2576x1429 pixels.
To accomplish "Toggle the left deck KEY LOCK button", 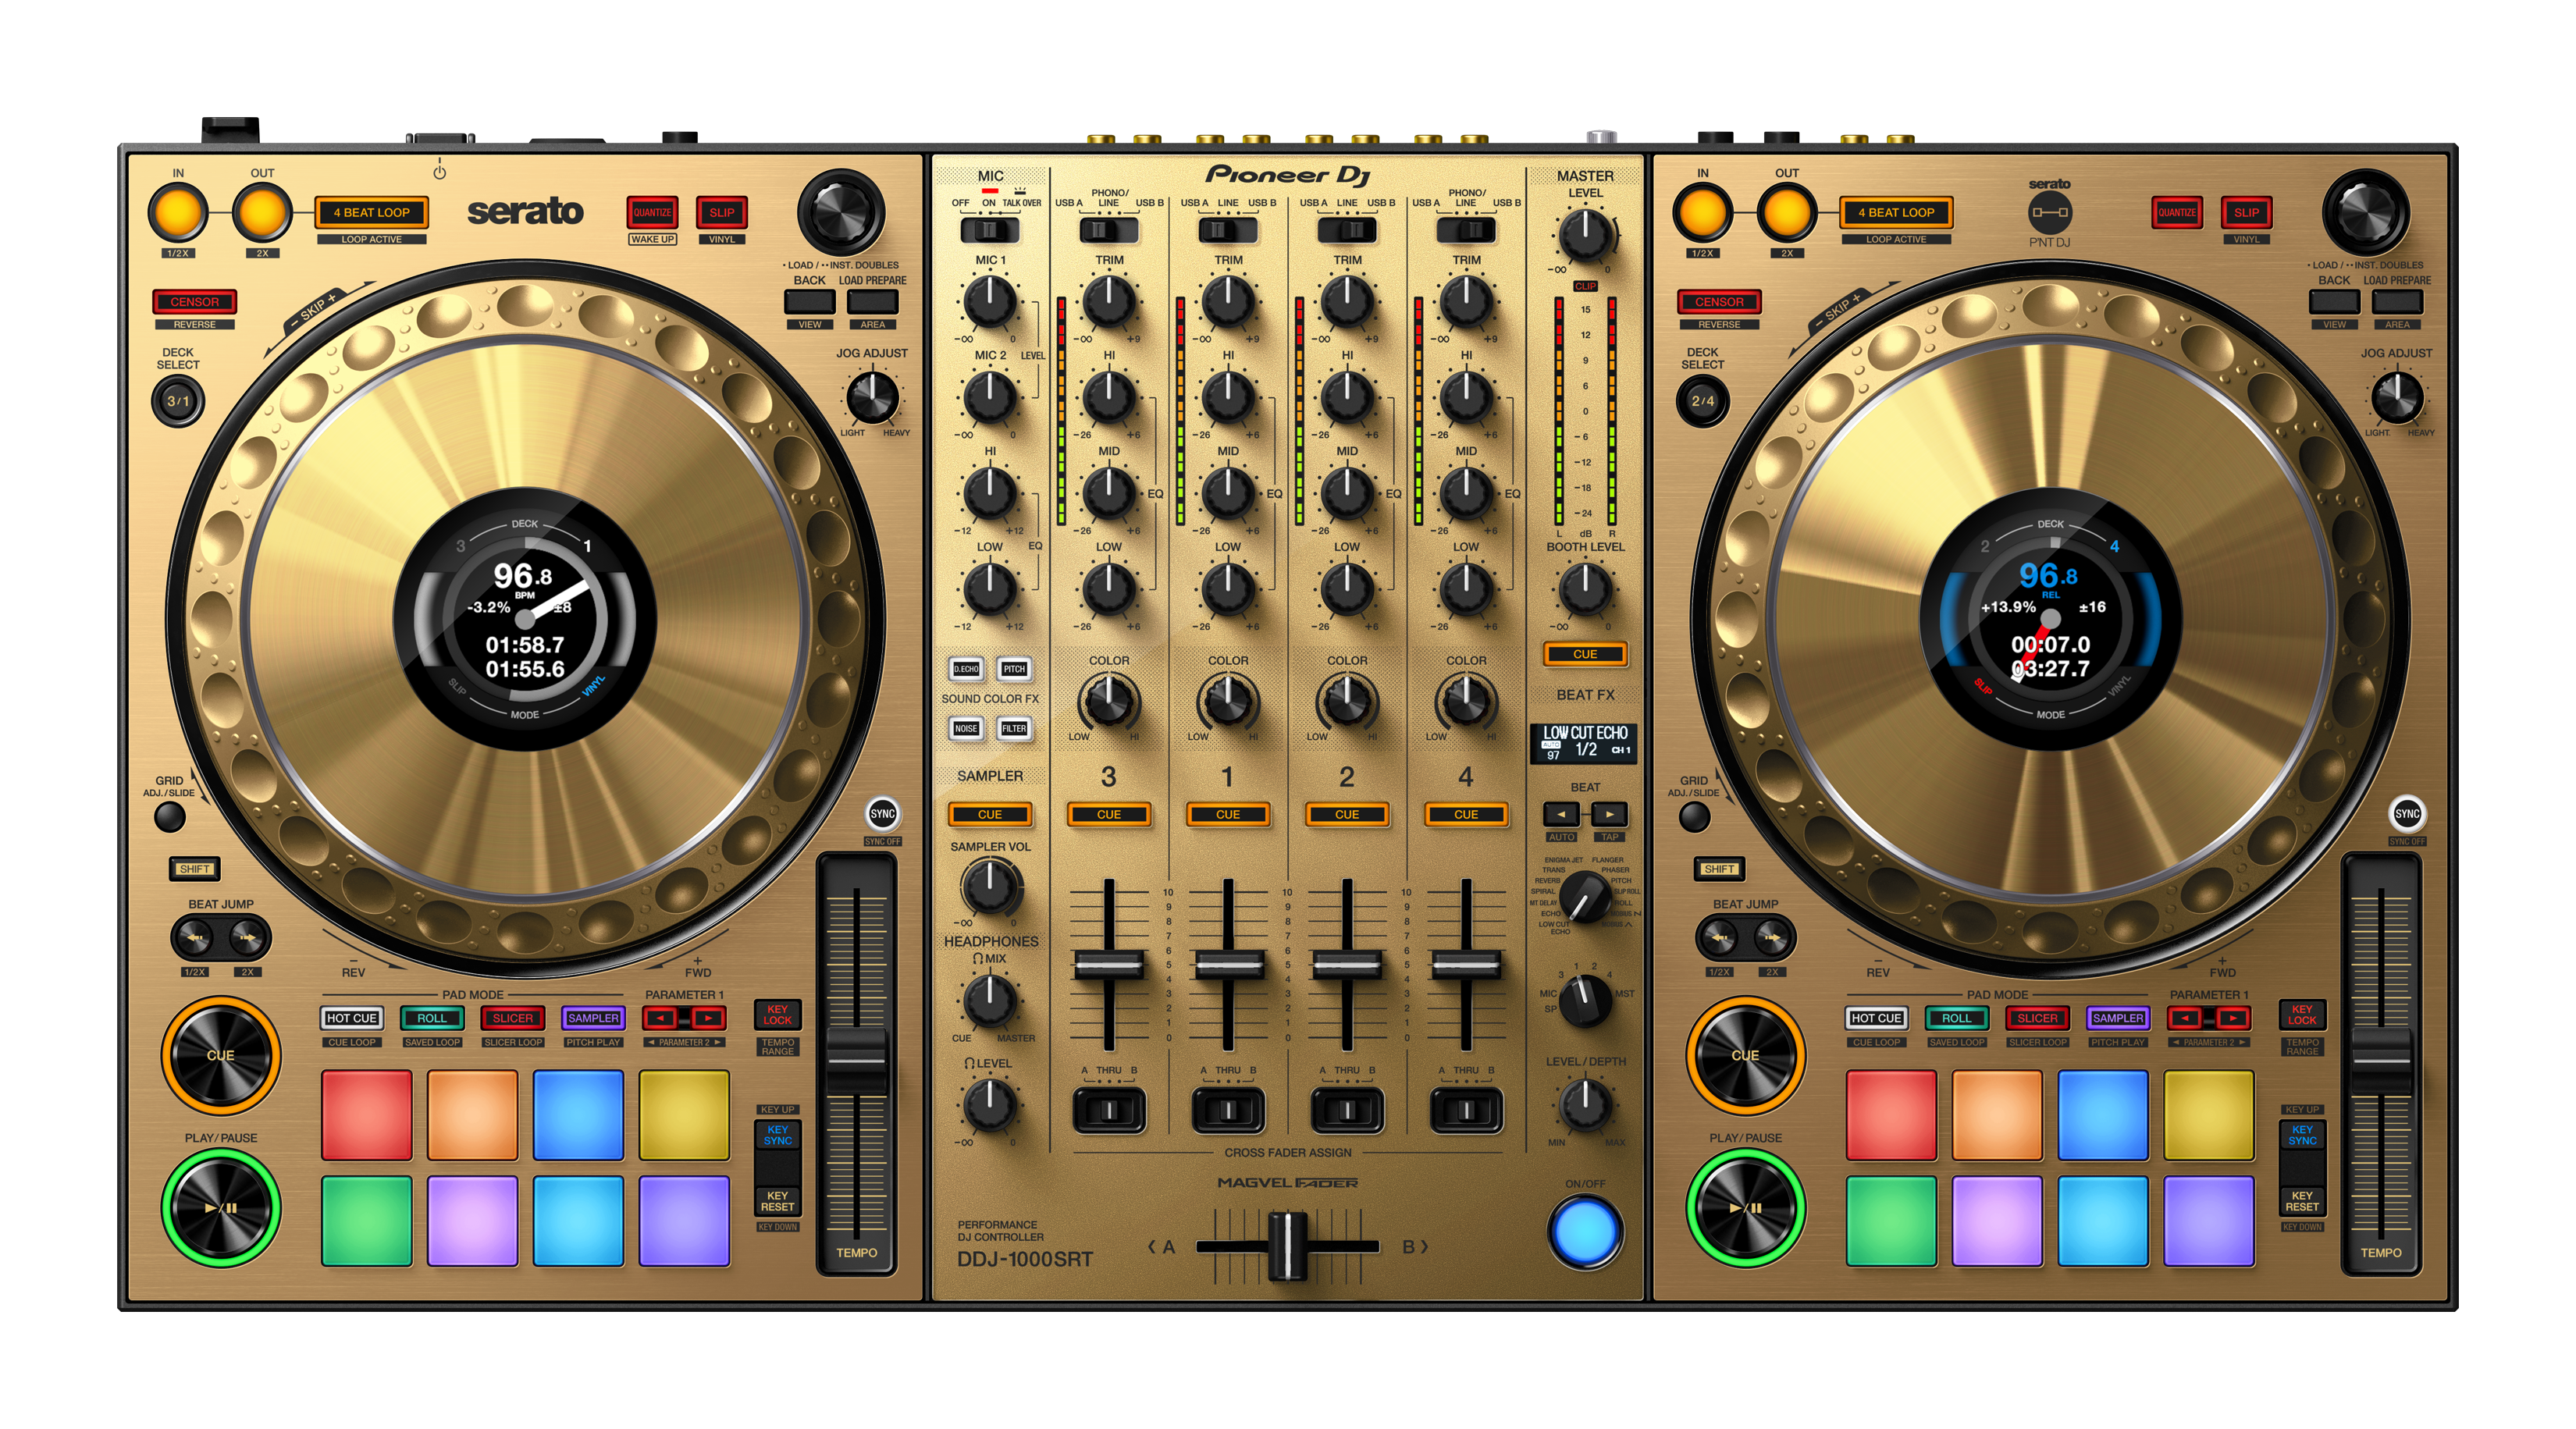I will point(777,1015).
